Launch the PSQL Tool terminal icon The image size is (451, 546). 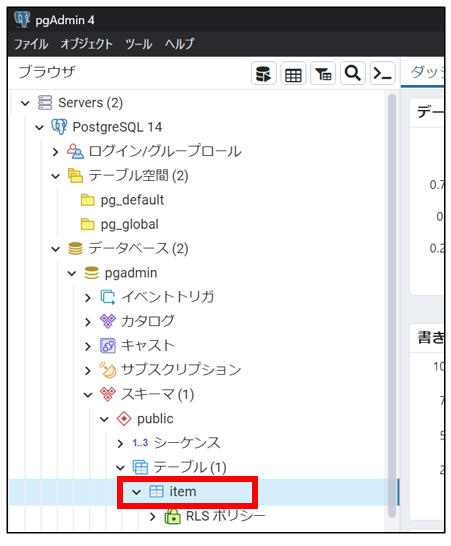pyautogui.click(x=382, y=73)
